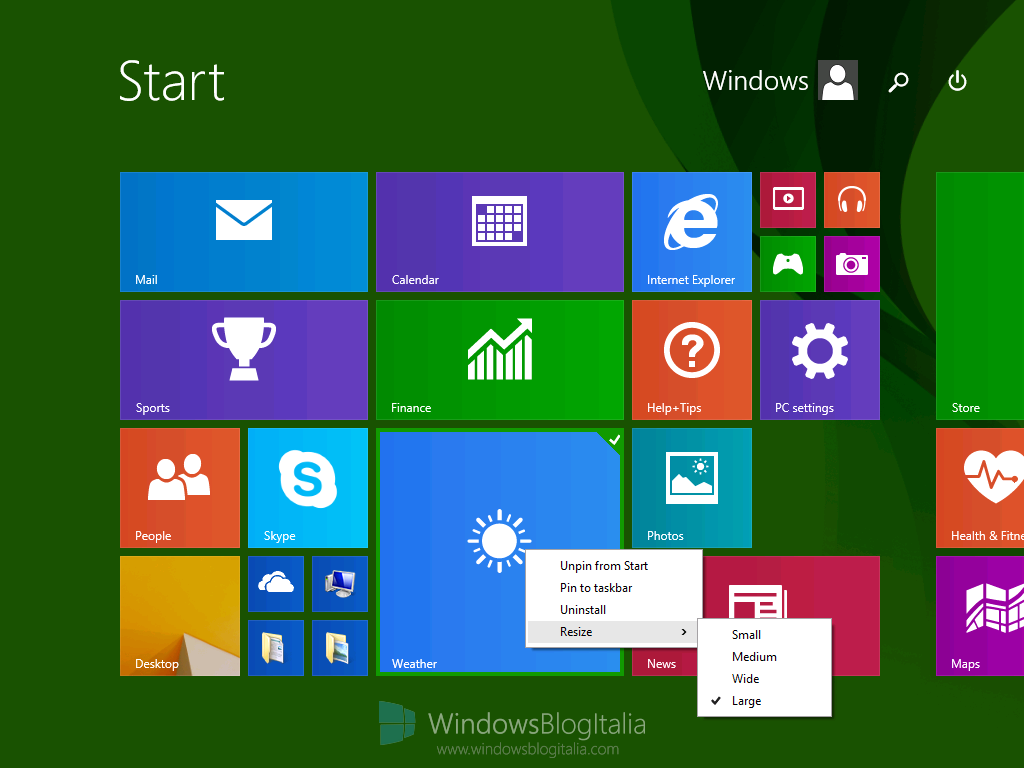
Task: Open the Finance chart tile
Action: tap(500, 360)
